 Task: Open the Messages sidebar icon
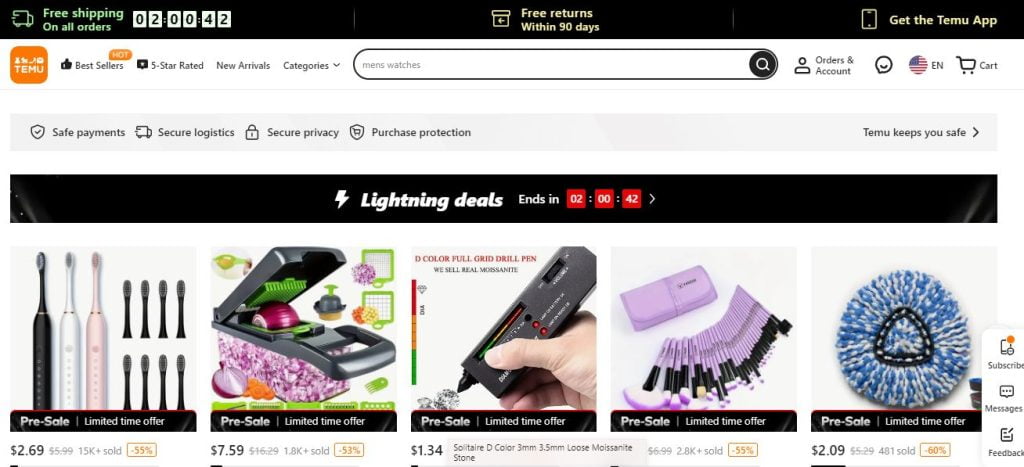coord(1006,391)
